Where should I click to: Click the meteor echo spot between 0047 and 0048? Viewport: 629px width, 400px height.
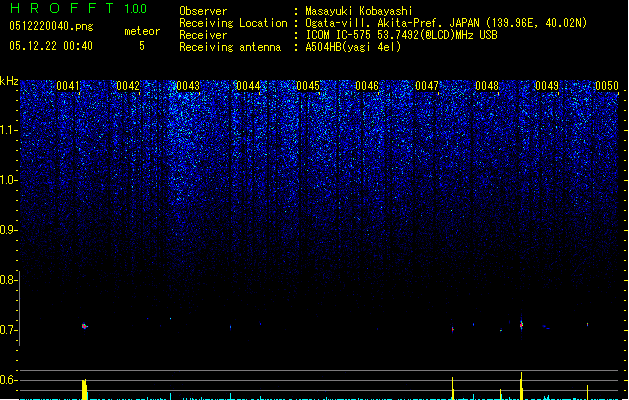(x=453, y=329)
